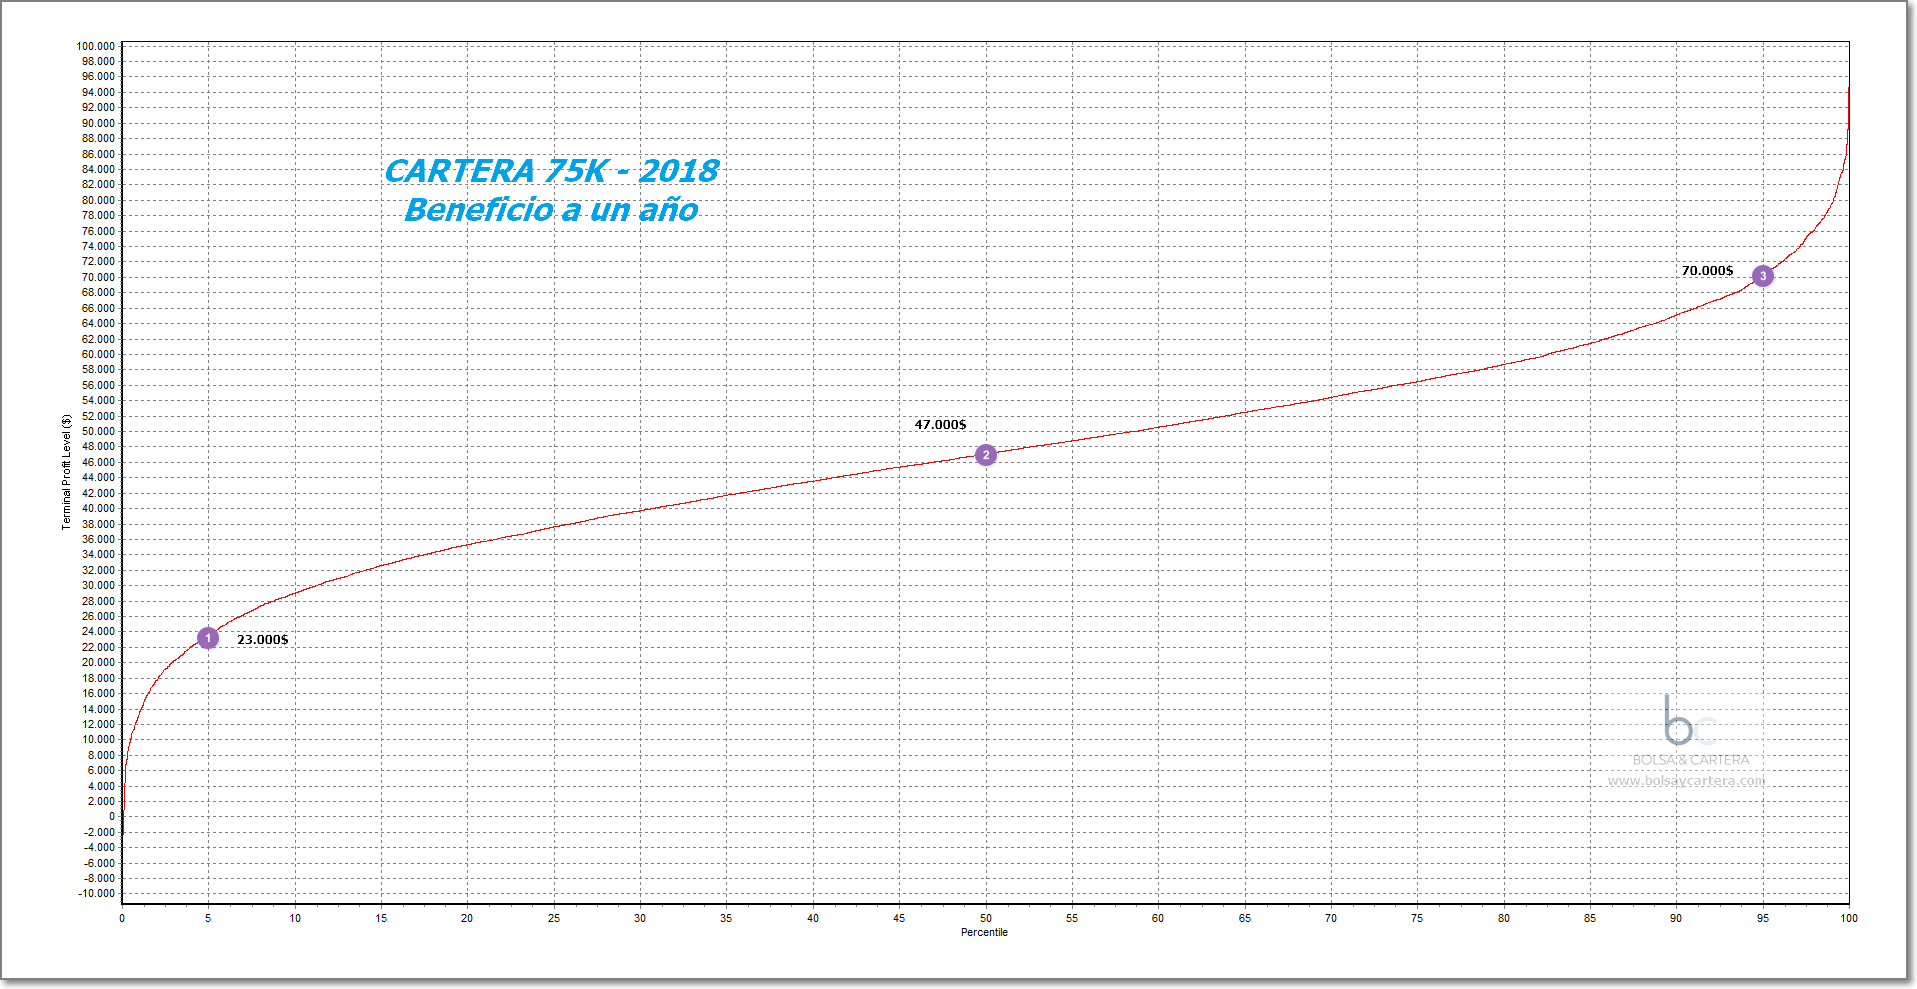Click the x-axis tick label 45

[899, 918]
